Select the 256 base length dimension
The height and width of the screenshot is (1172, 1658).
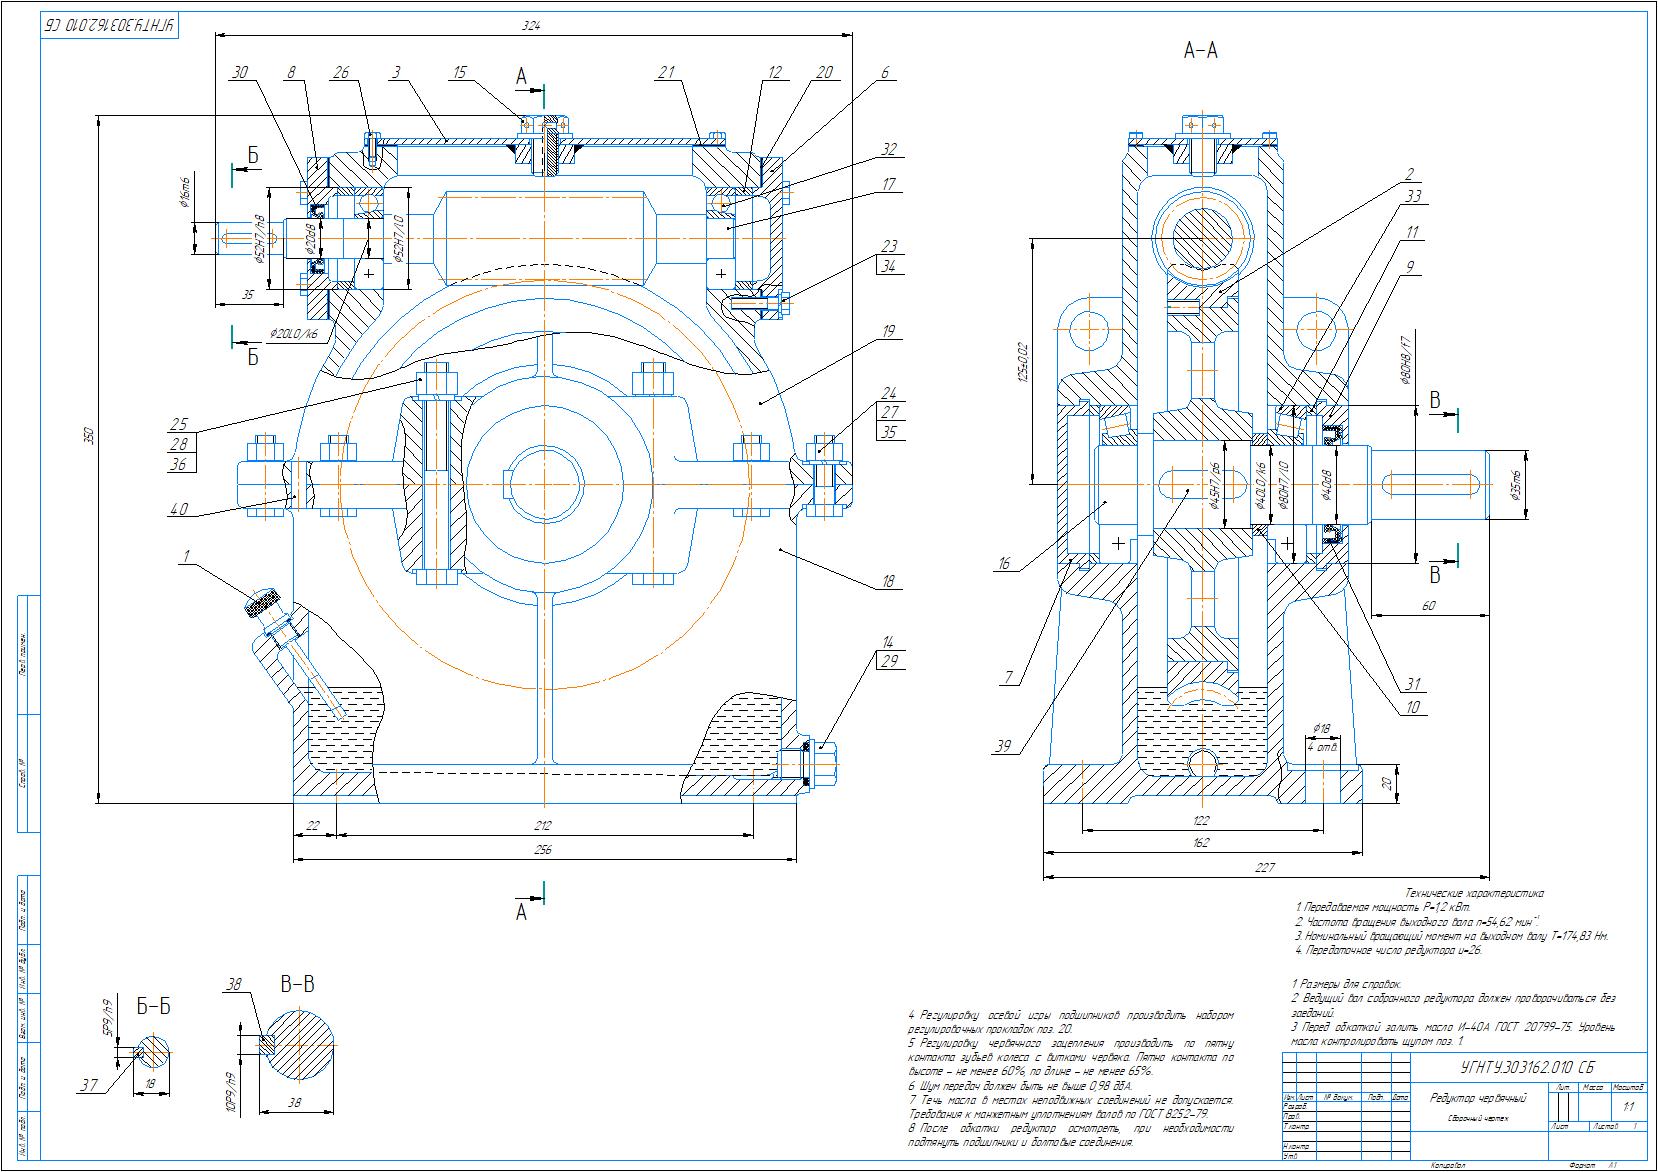pos(543,850)
